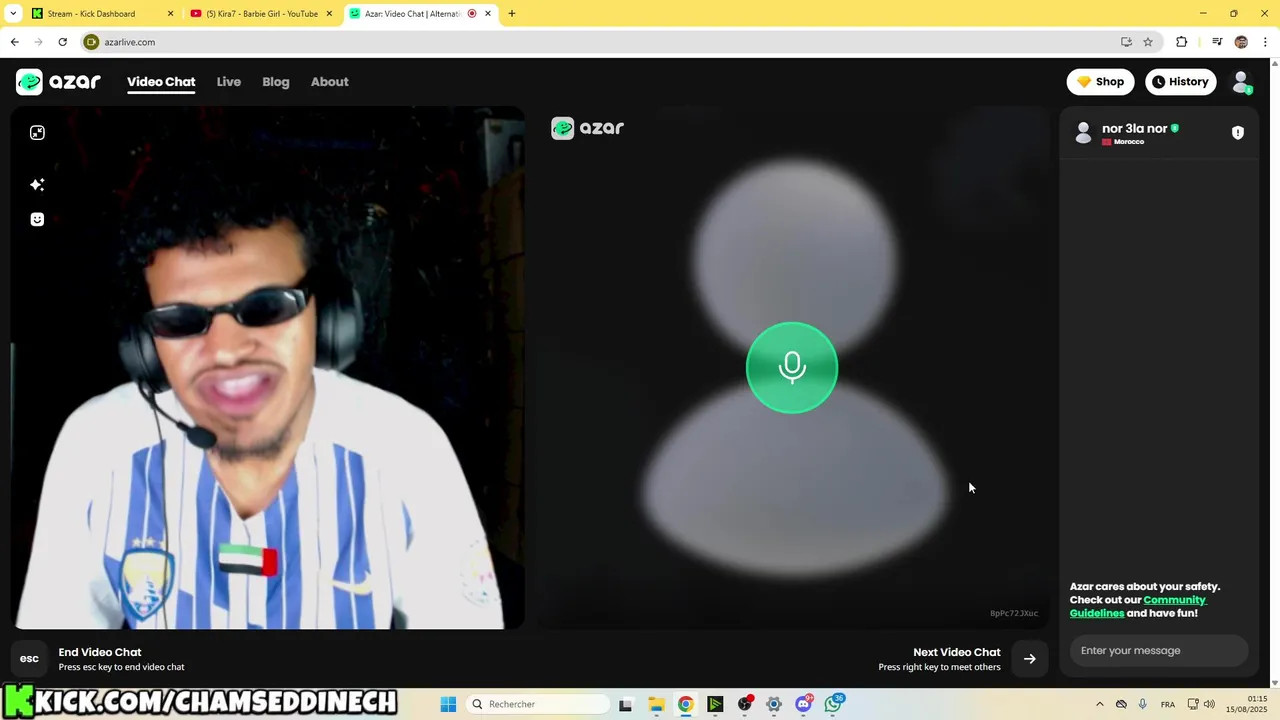This screenshot has width=1280, height=720.
Task: Focus the Enter your message field
Action: (x=1159, y=651)
